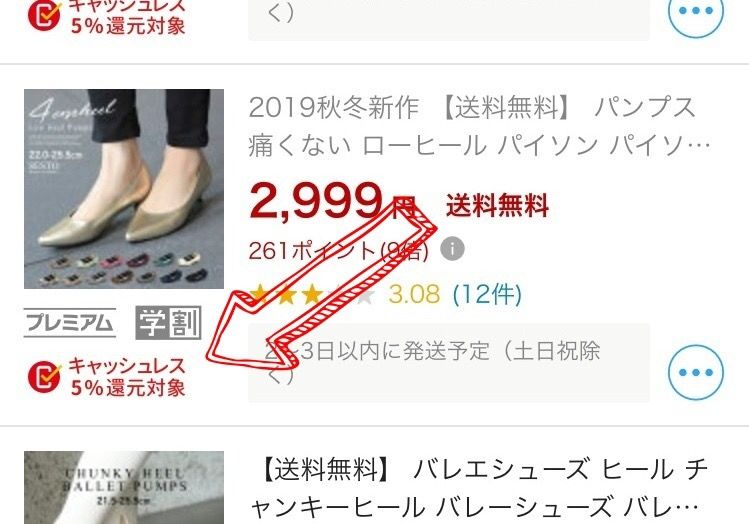Tap the 送料無料 free shipping label
Image resolution: width=749 pixels, height=524 pixels.
click(x=497, y=205)
